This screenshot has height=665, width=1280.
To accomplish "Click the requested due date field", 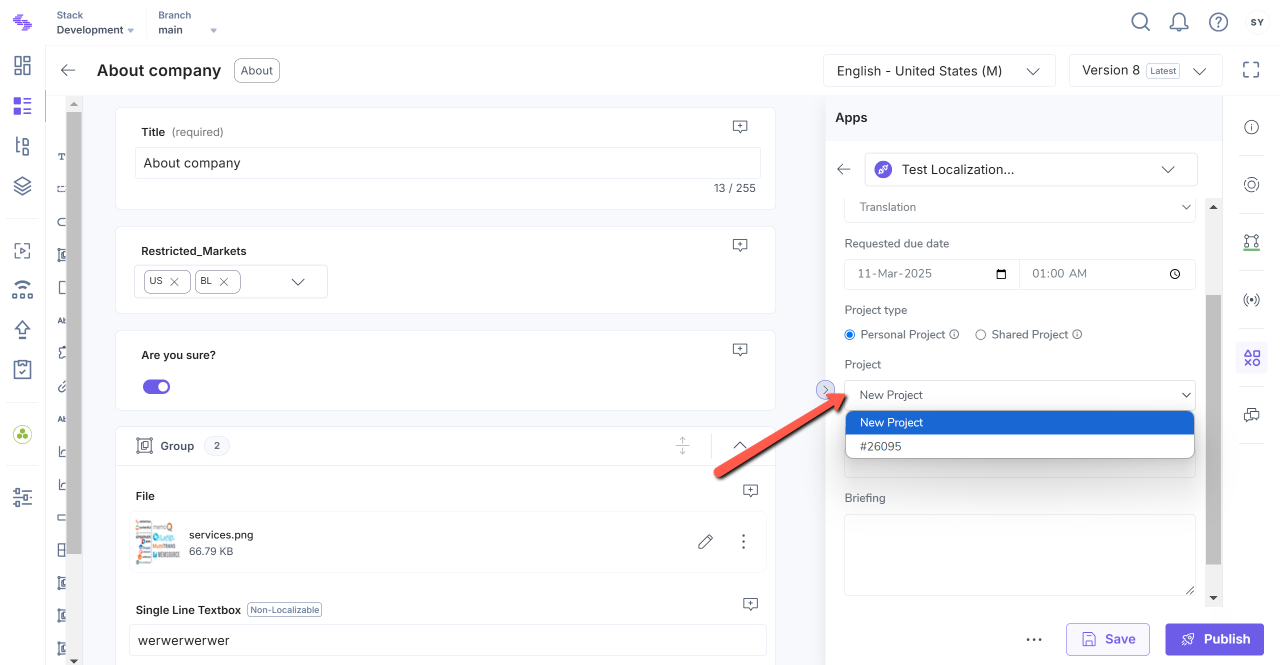I will (x=931, y=274).
